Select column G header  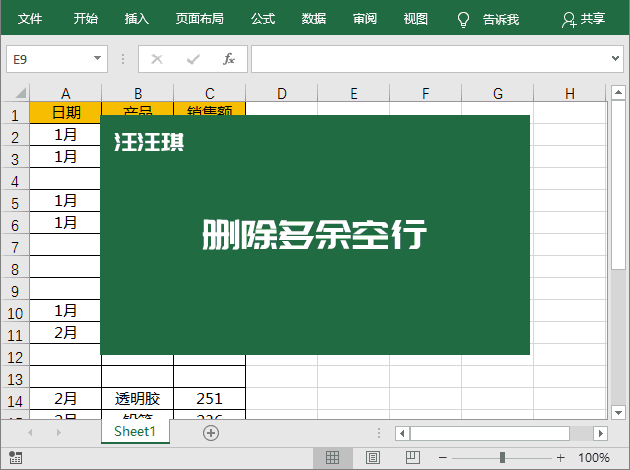click(497, 93)
